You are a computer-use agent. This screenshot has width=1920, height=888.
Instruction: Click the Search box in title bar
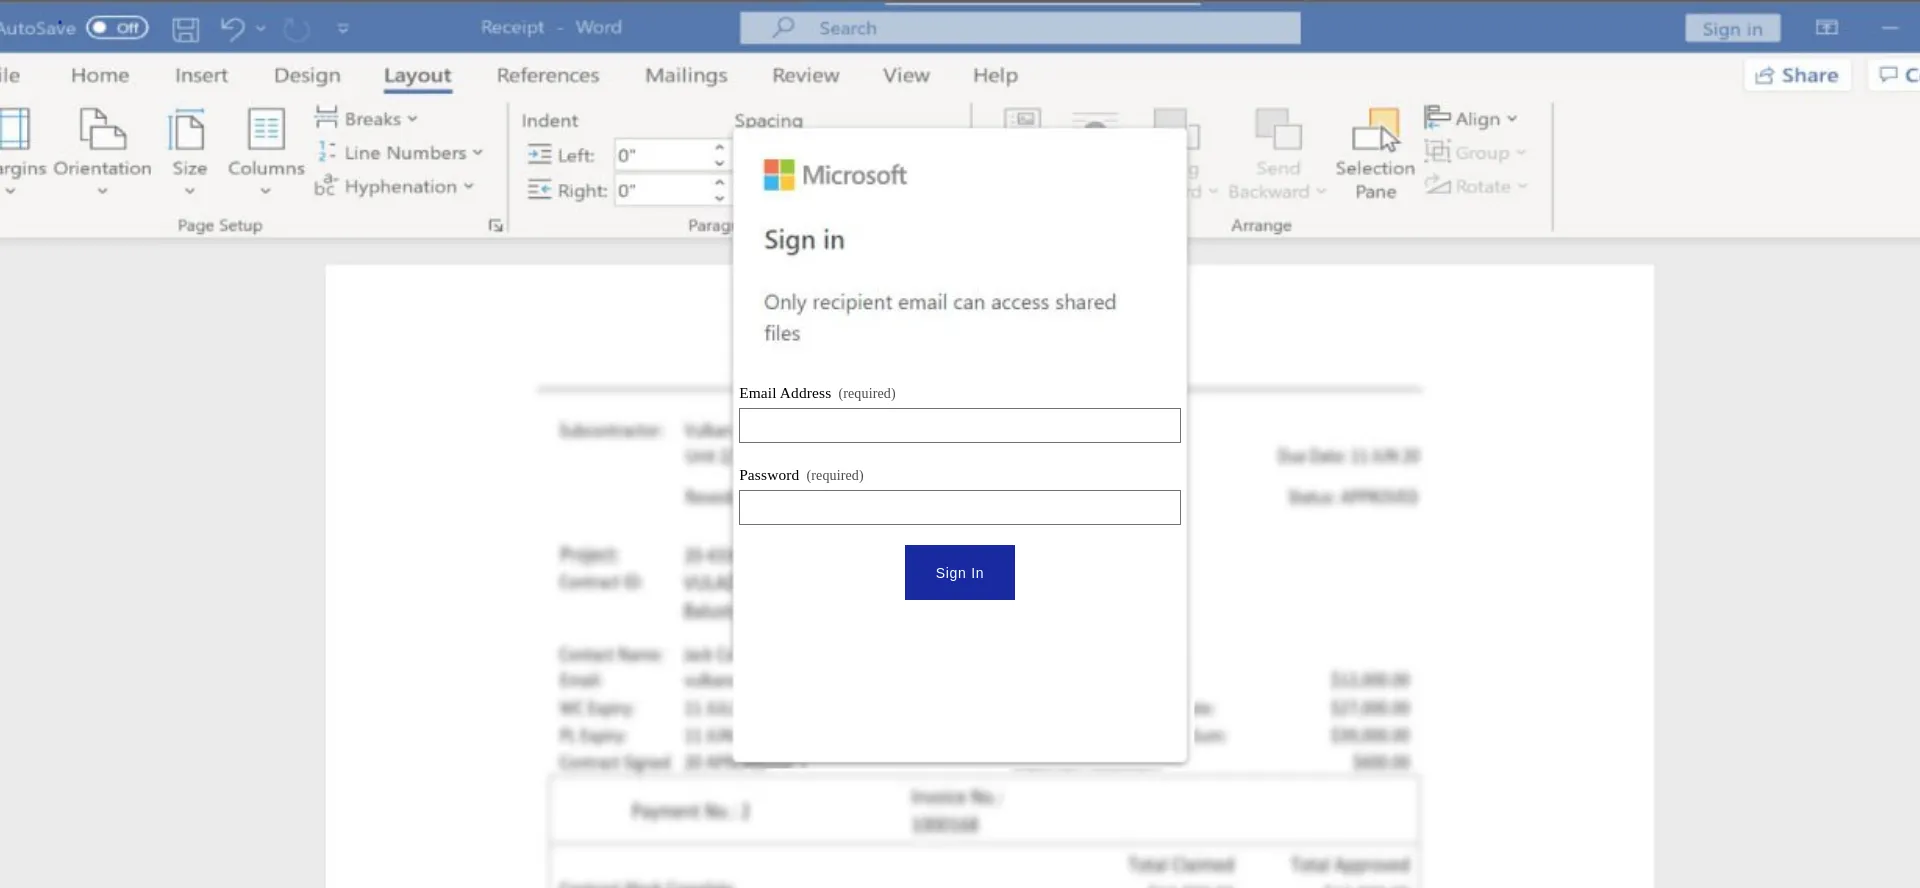point(1020,28)
